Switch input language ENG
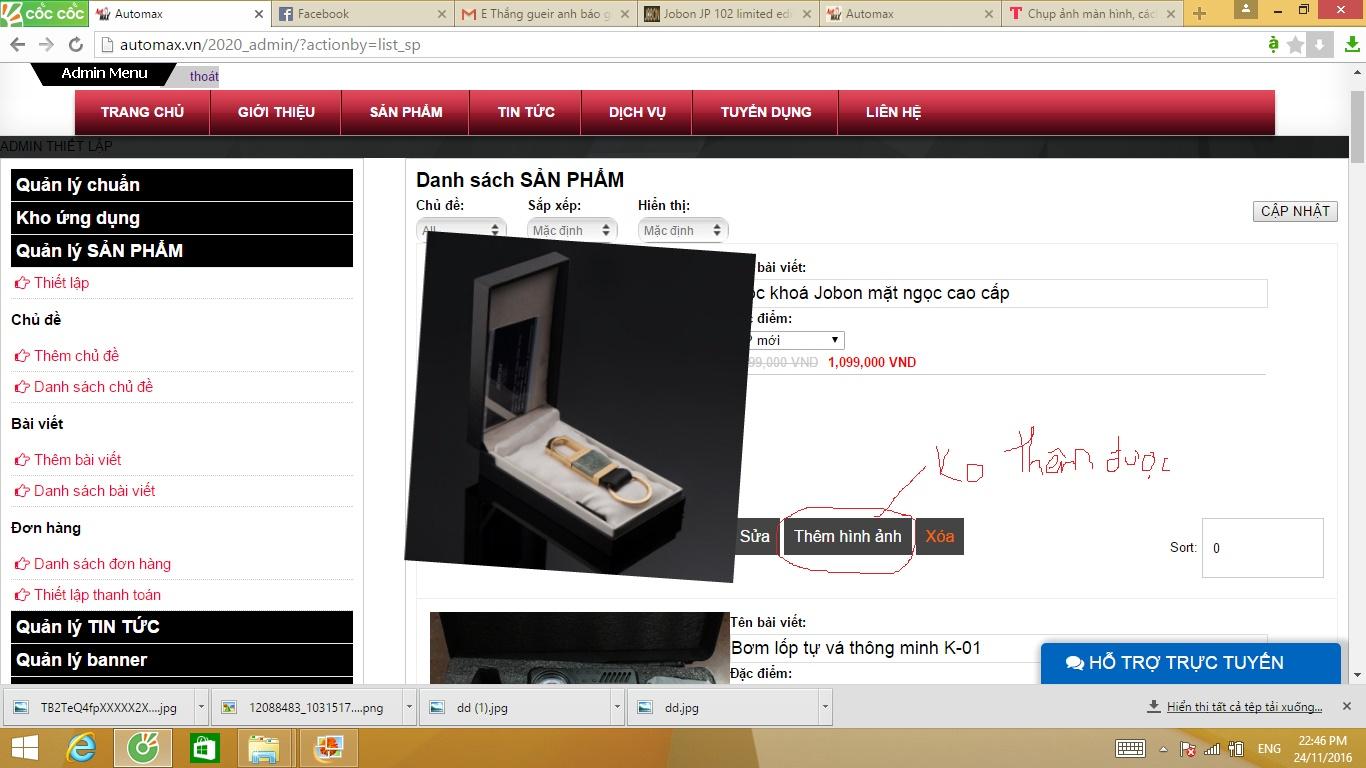 [1269, 748]
